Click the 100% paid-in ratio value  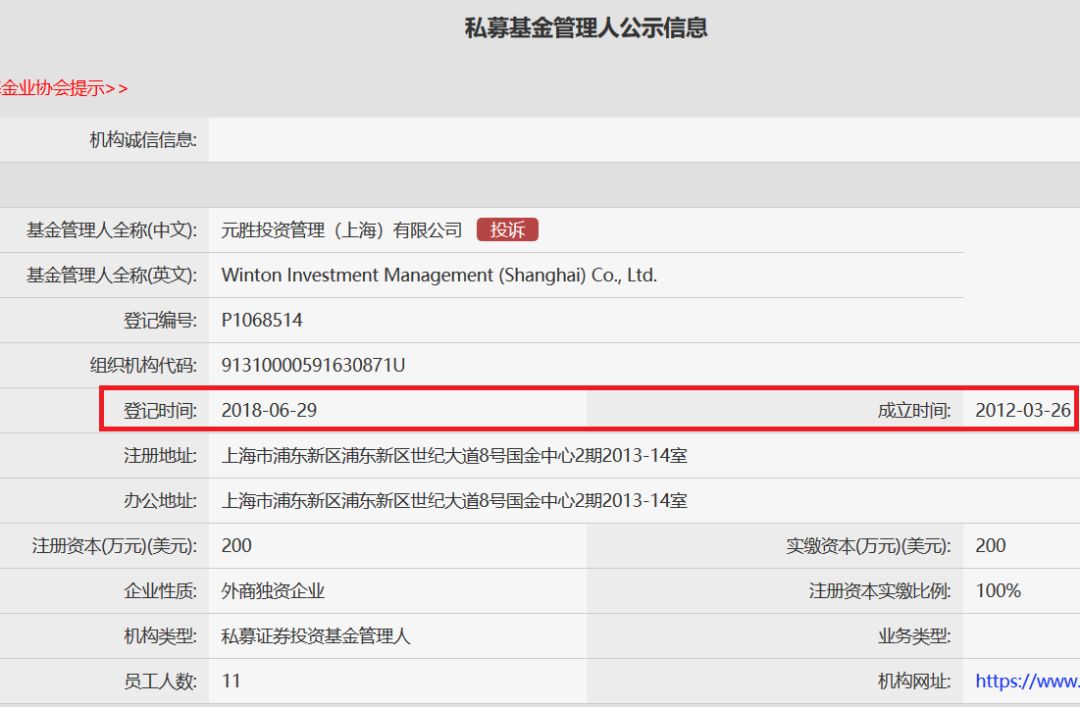pos(998,591)
